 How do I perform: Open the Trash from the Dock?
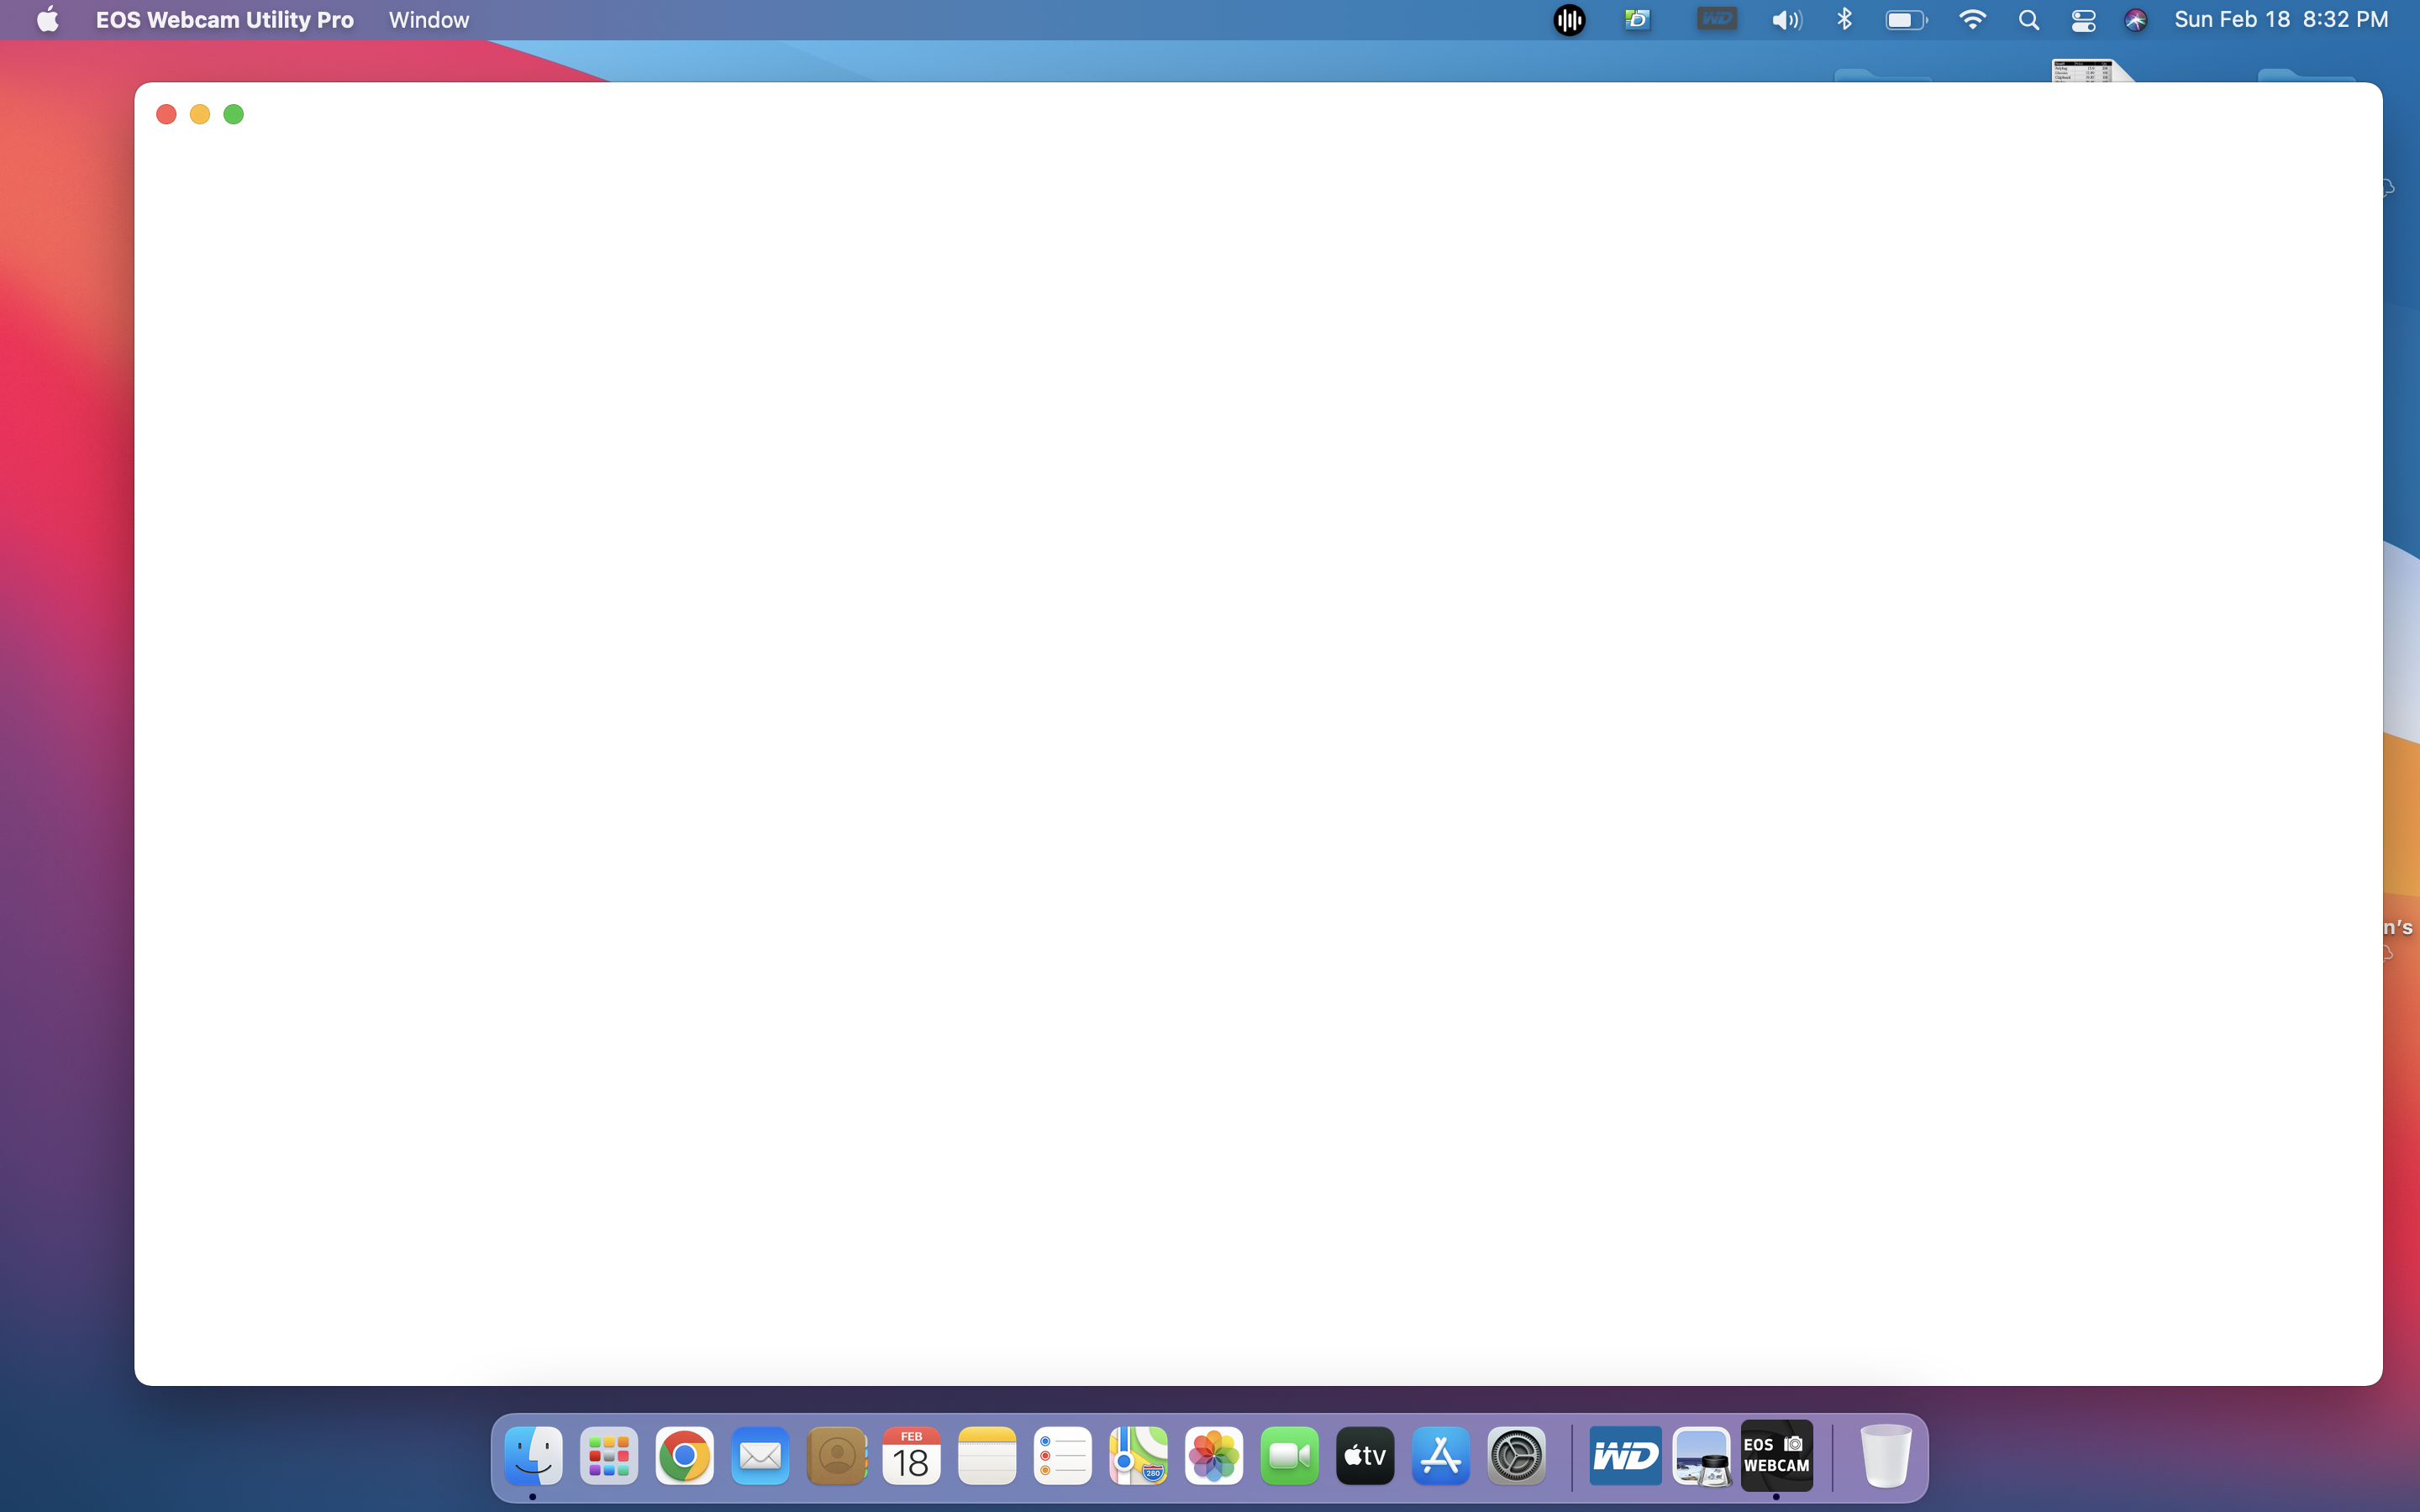coord(1884,1457)
